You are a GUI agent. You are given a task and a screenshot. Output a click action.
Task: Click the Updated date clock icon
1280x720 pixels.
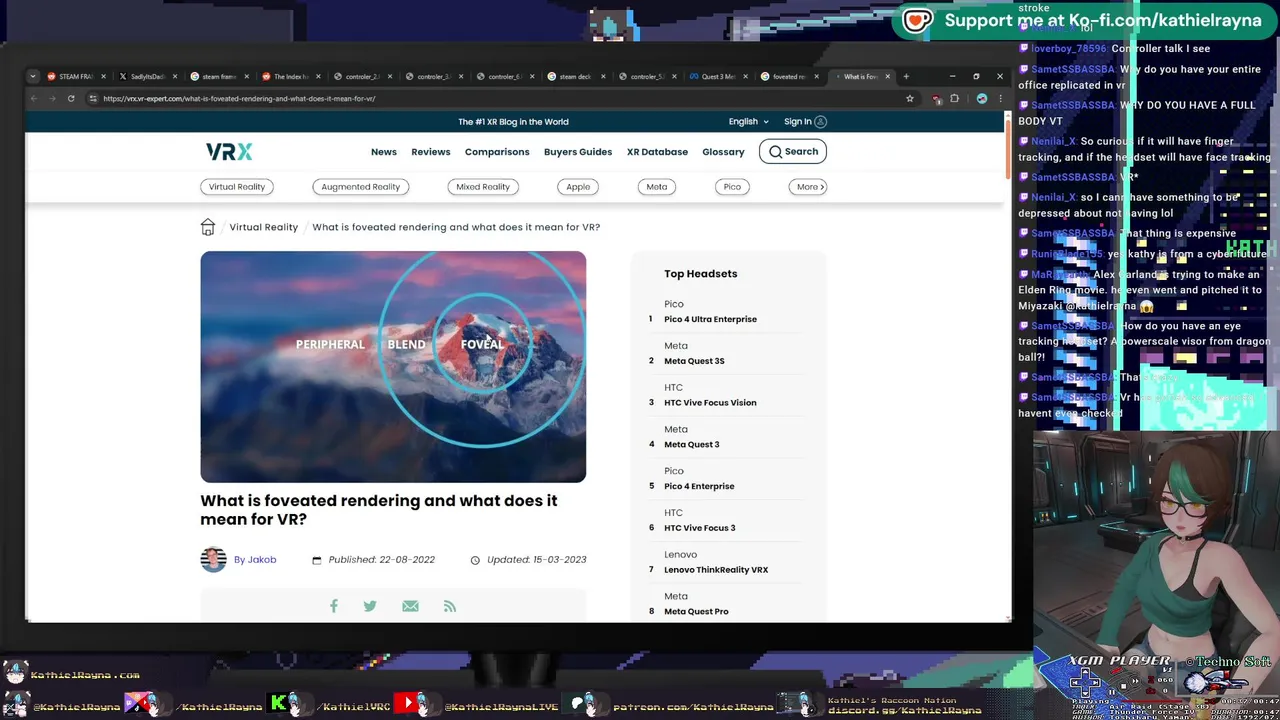(x=475, y=560)
